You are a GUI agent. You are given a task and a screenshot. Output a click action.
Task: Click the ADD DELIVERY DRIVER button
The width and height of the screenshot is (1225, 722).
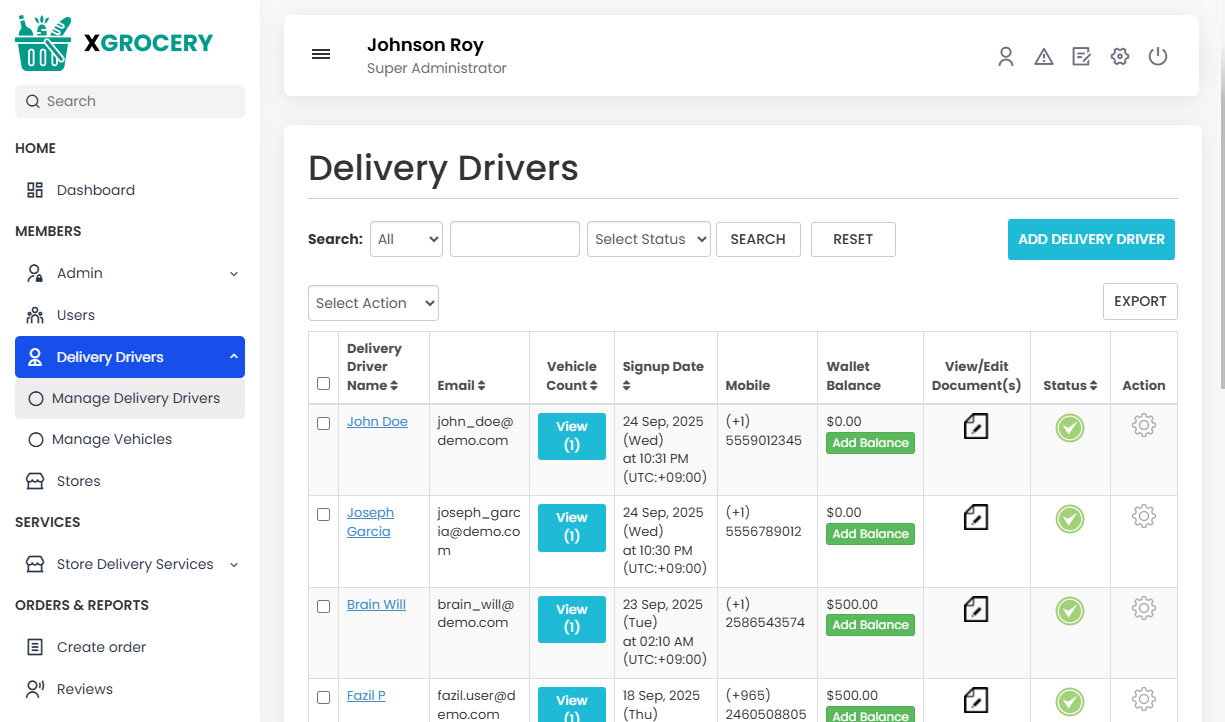[1091, 239]
